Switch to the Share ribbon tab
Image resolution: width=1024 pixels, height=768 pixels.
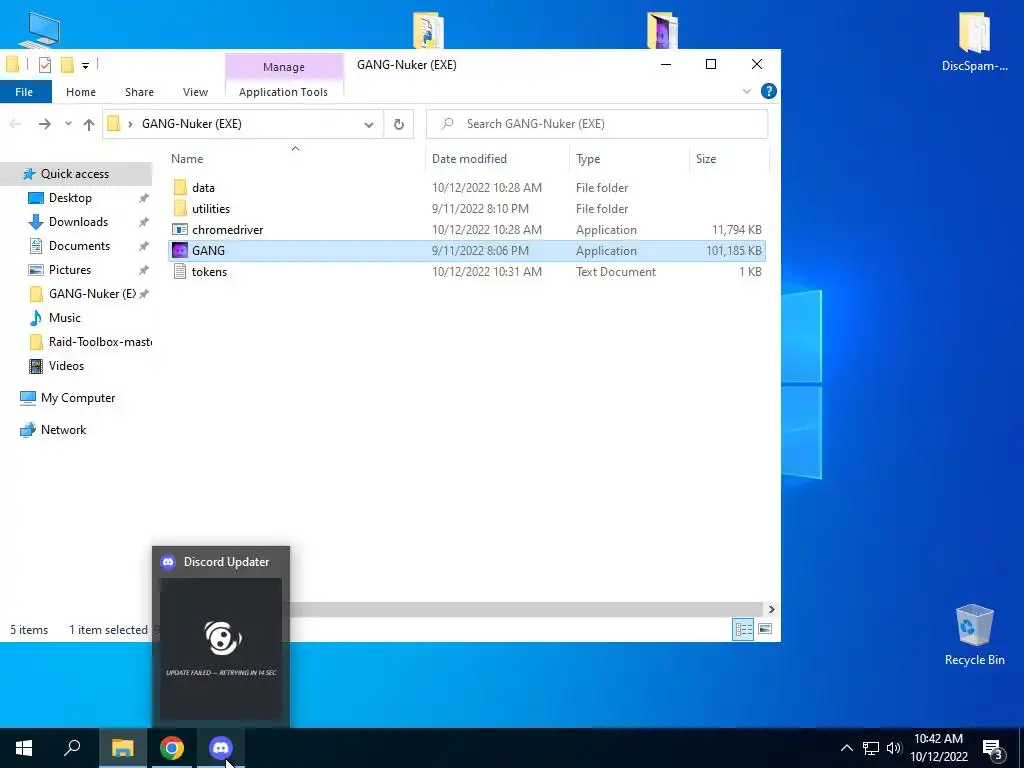tap(139, 92)
